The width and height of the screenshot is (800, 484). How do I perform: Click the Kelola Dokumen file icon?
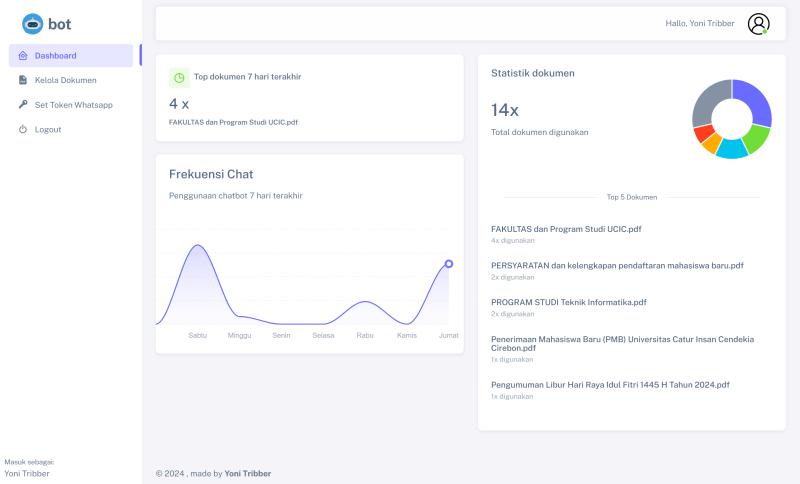23,80
